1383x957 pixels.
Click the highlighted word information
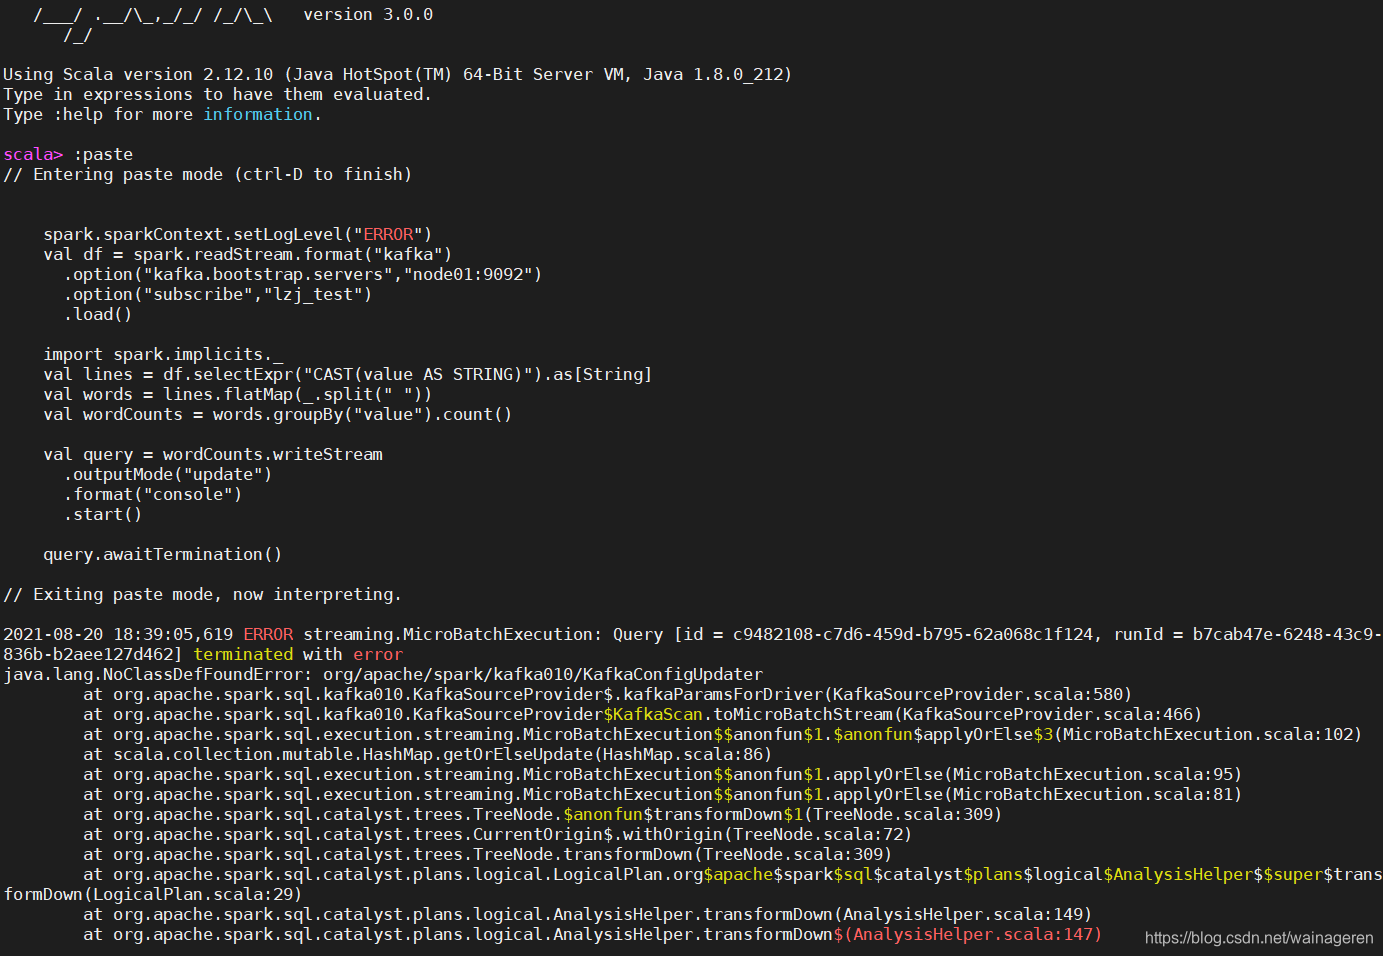point(258,113)
